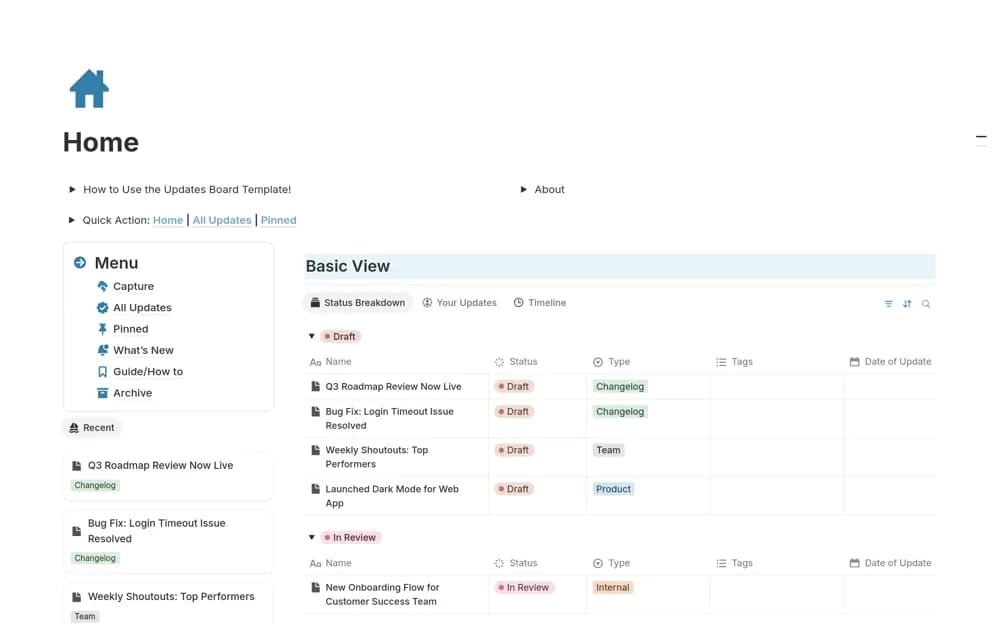Image resolution: width=1000 pixels, height=624 pixels.
Task: Click Changelog tag on Q3 Roadmap recent card
Action: [95, 485]
